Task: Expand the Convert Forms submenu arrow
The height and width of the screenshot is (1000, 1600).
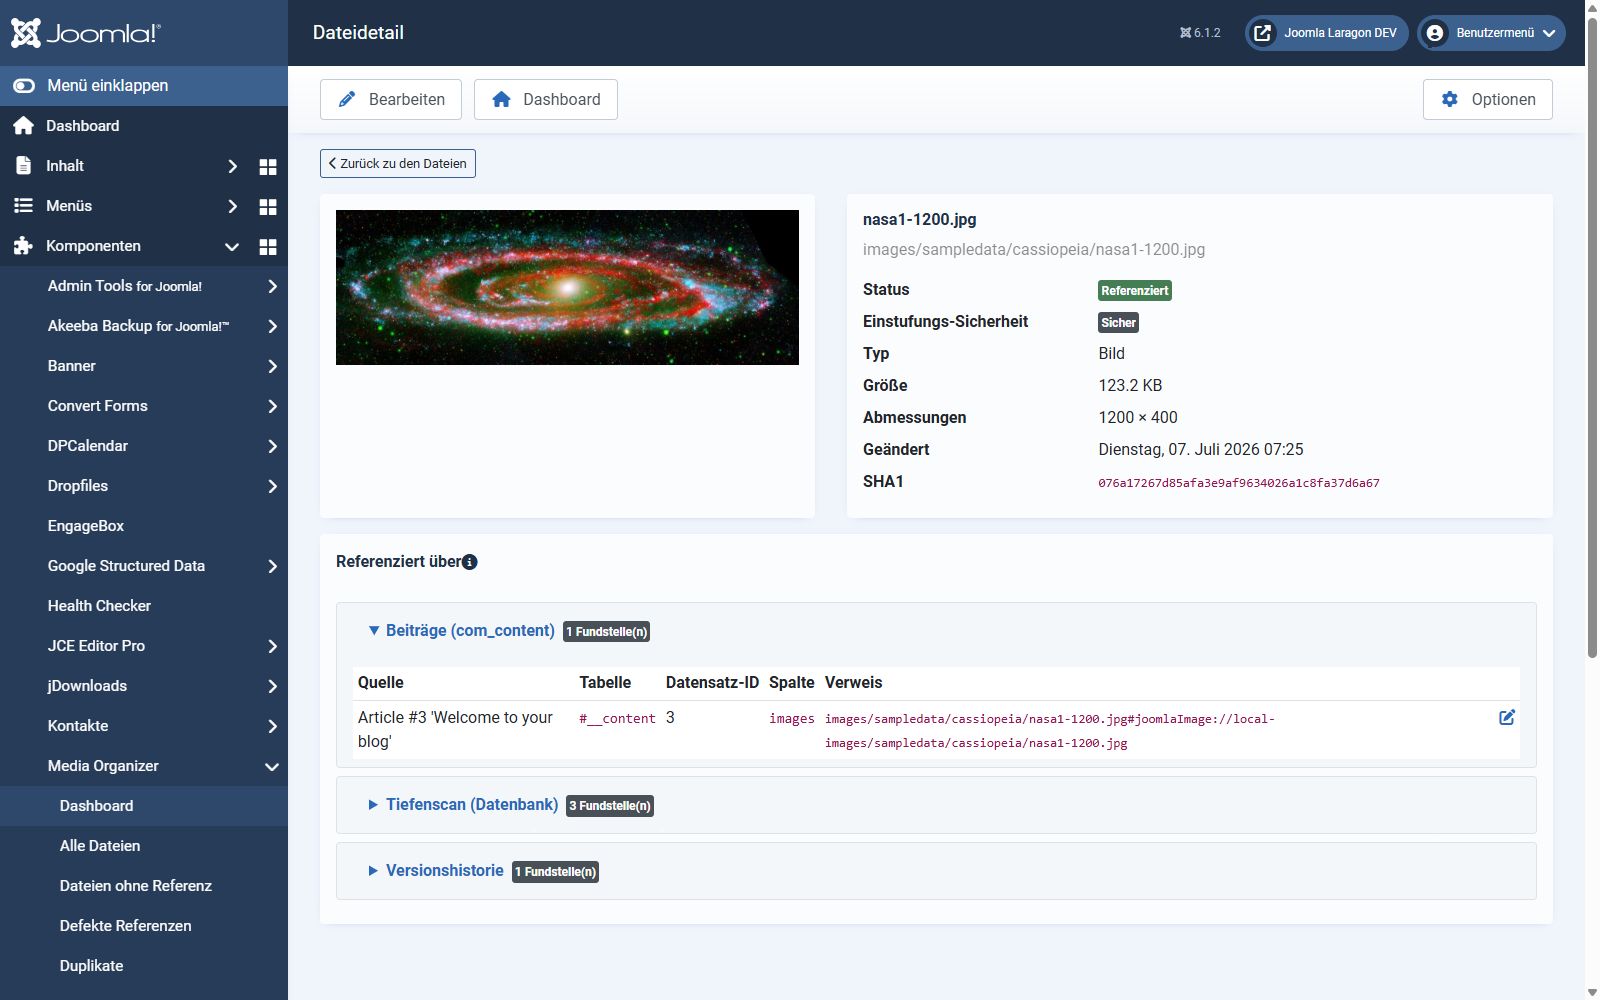Action: (272, 406)
